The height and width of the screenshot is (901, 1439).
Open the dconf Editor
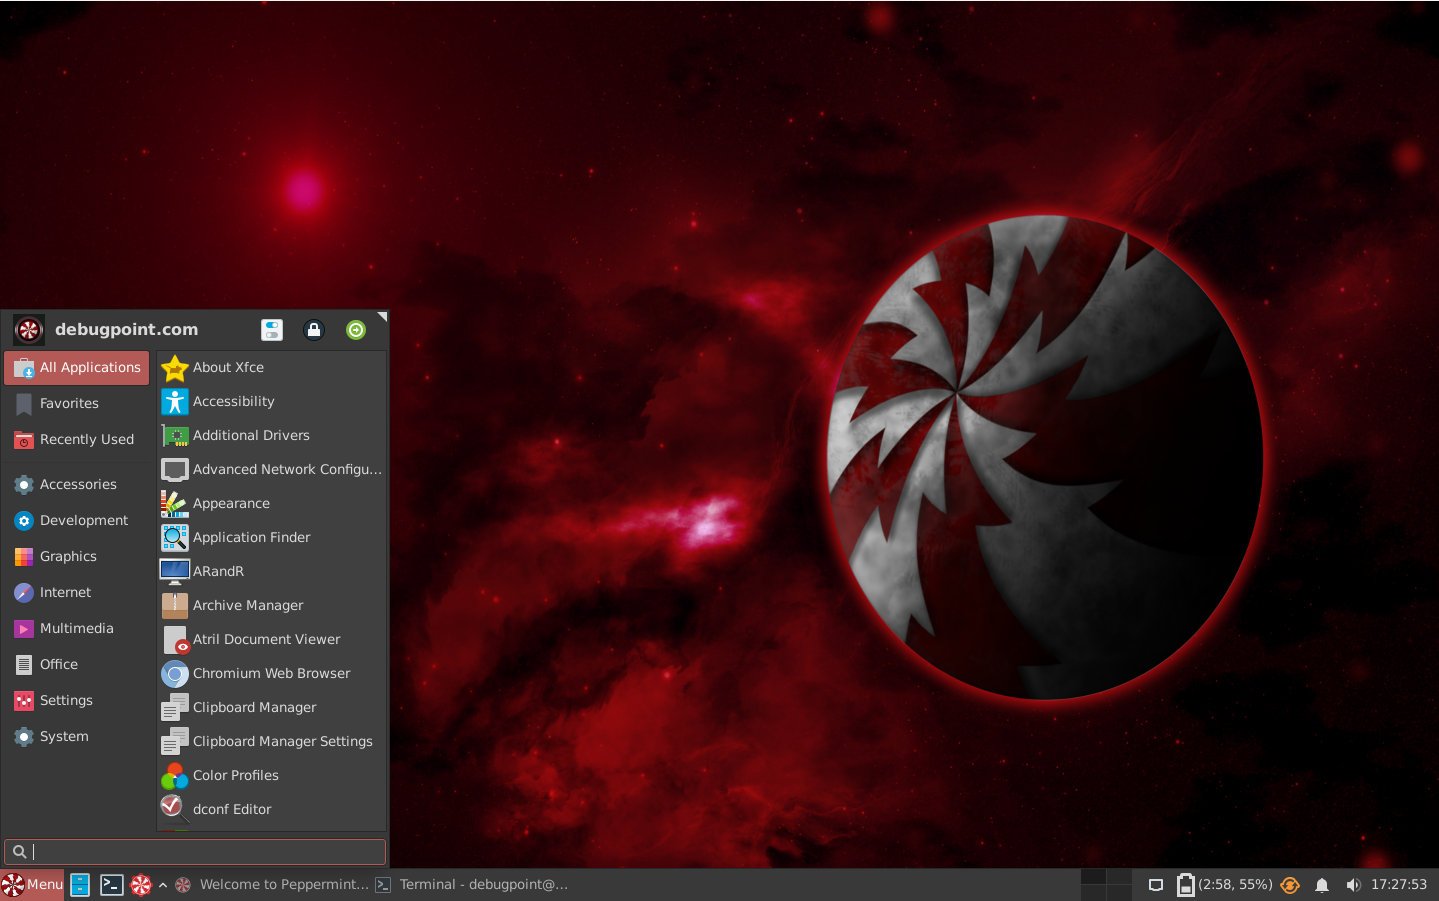[x=230, y=809]
